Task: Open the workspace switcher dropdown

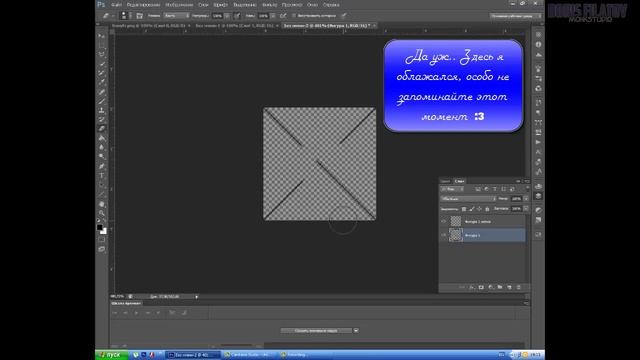Action: tap(516, 16)
